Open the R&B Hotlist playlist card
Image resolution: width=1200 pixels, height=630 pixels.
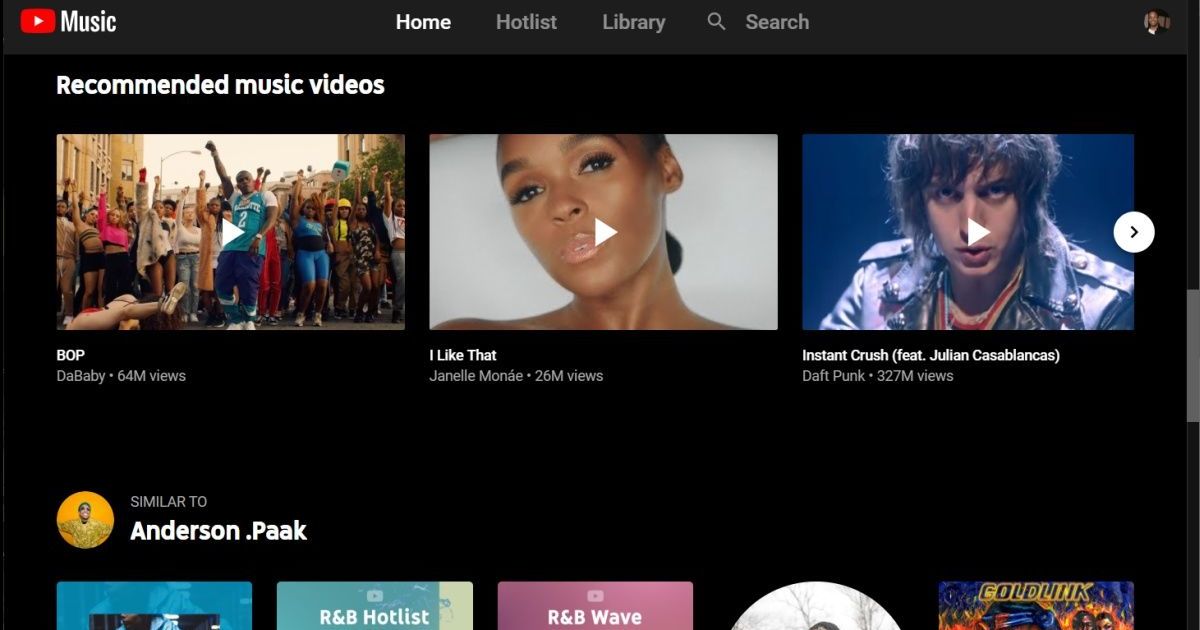[x=374, y=606]
